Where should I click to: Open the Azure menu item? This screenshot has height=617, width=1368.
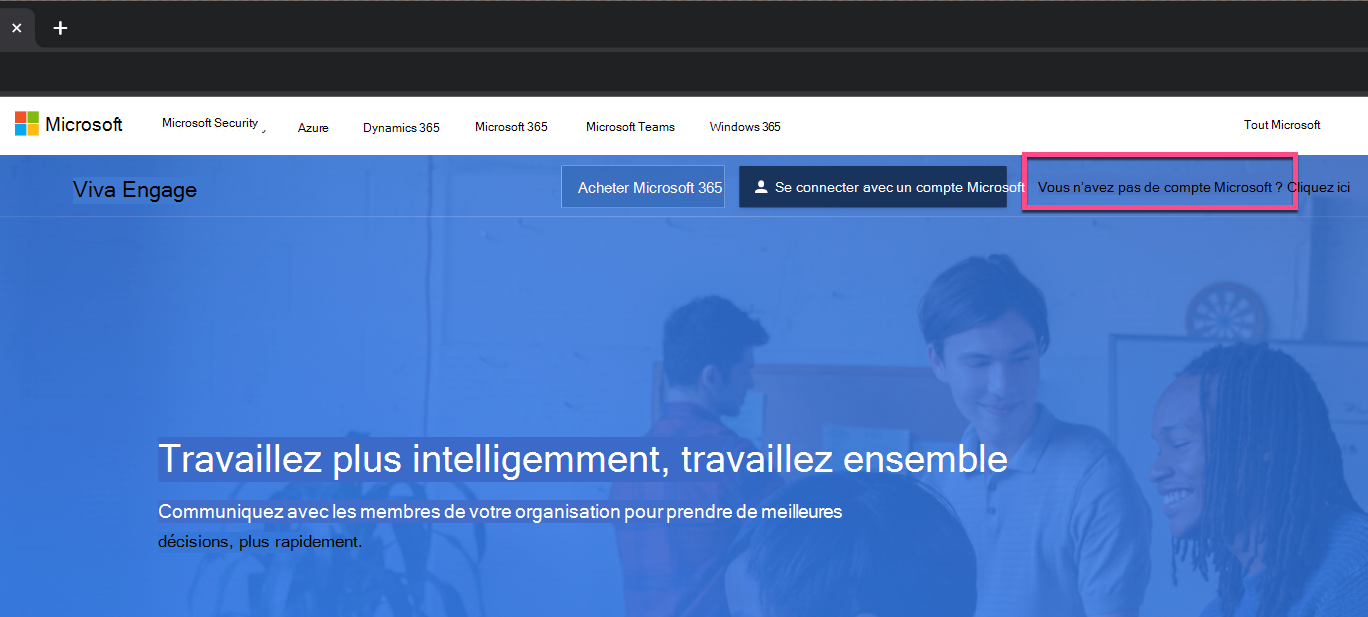point(313,128)
